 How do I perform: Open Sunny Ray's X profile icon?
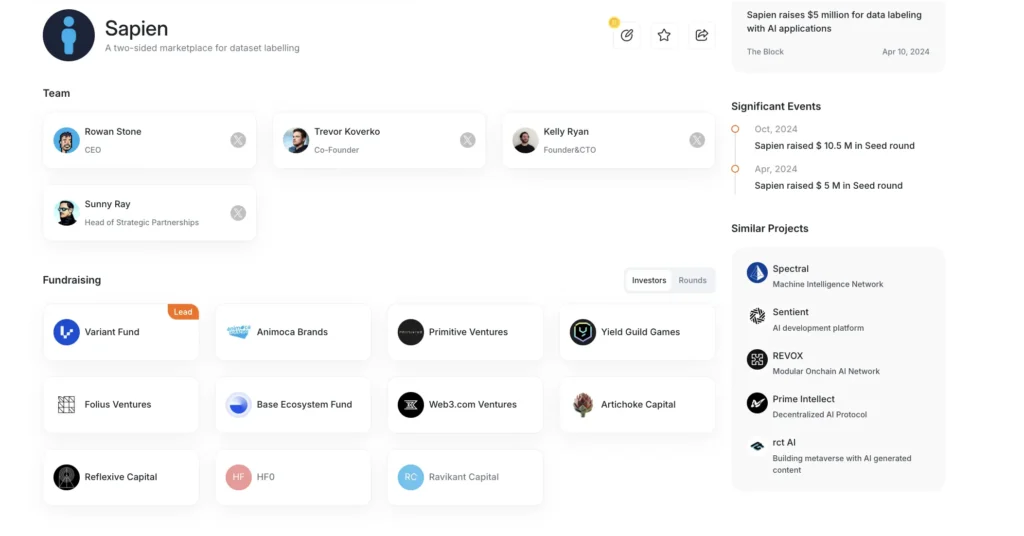pyautogui.click(x=238, y=212)
